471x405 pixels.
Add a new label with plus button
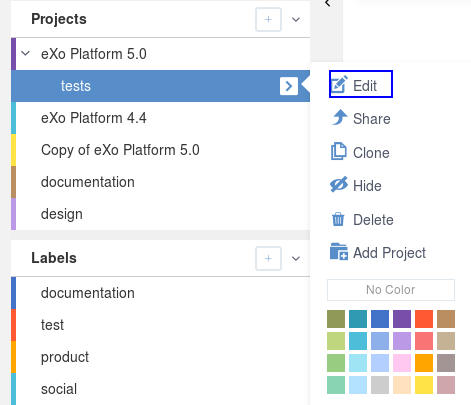(268, 258)
